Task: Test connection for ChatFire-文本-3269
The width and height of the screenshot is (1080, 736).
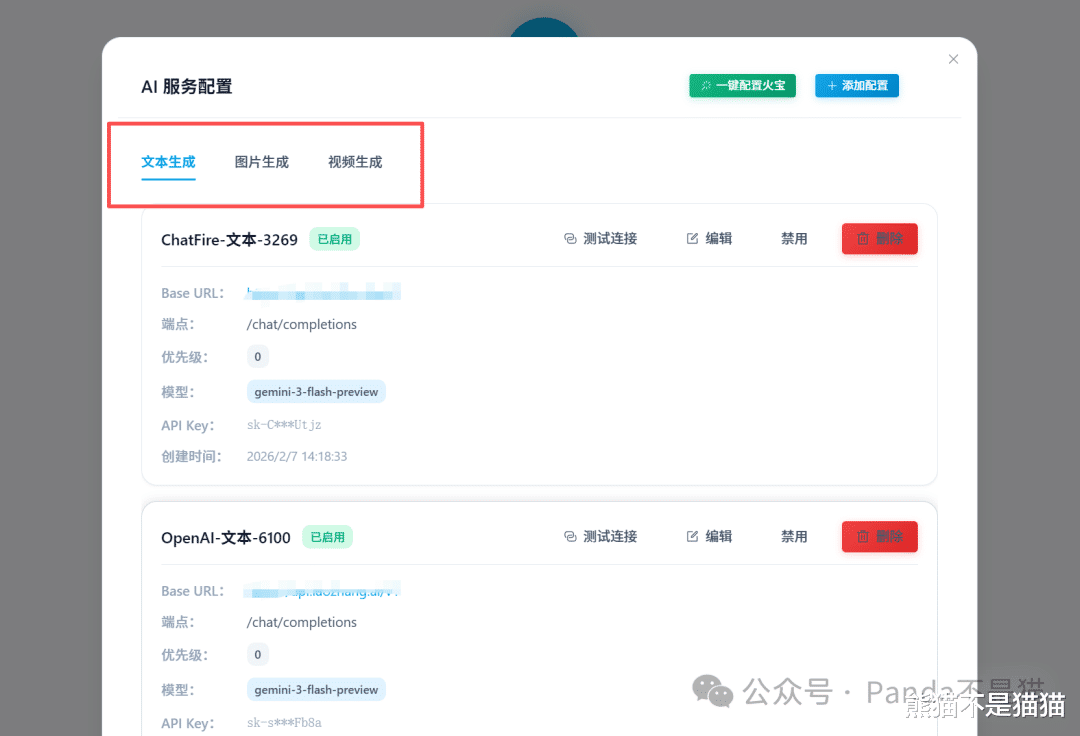Action: [x=600, y=238]
